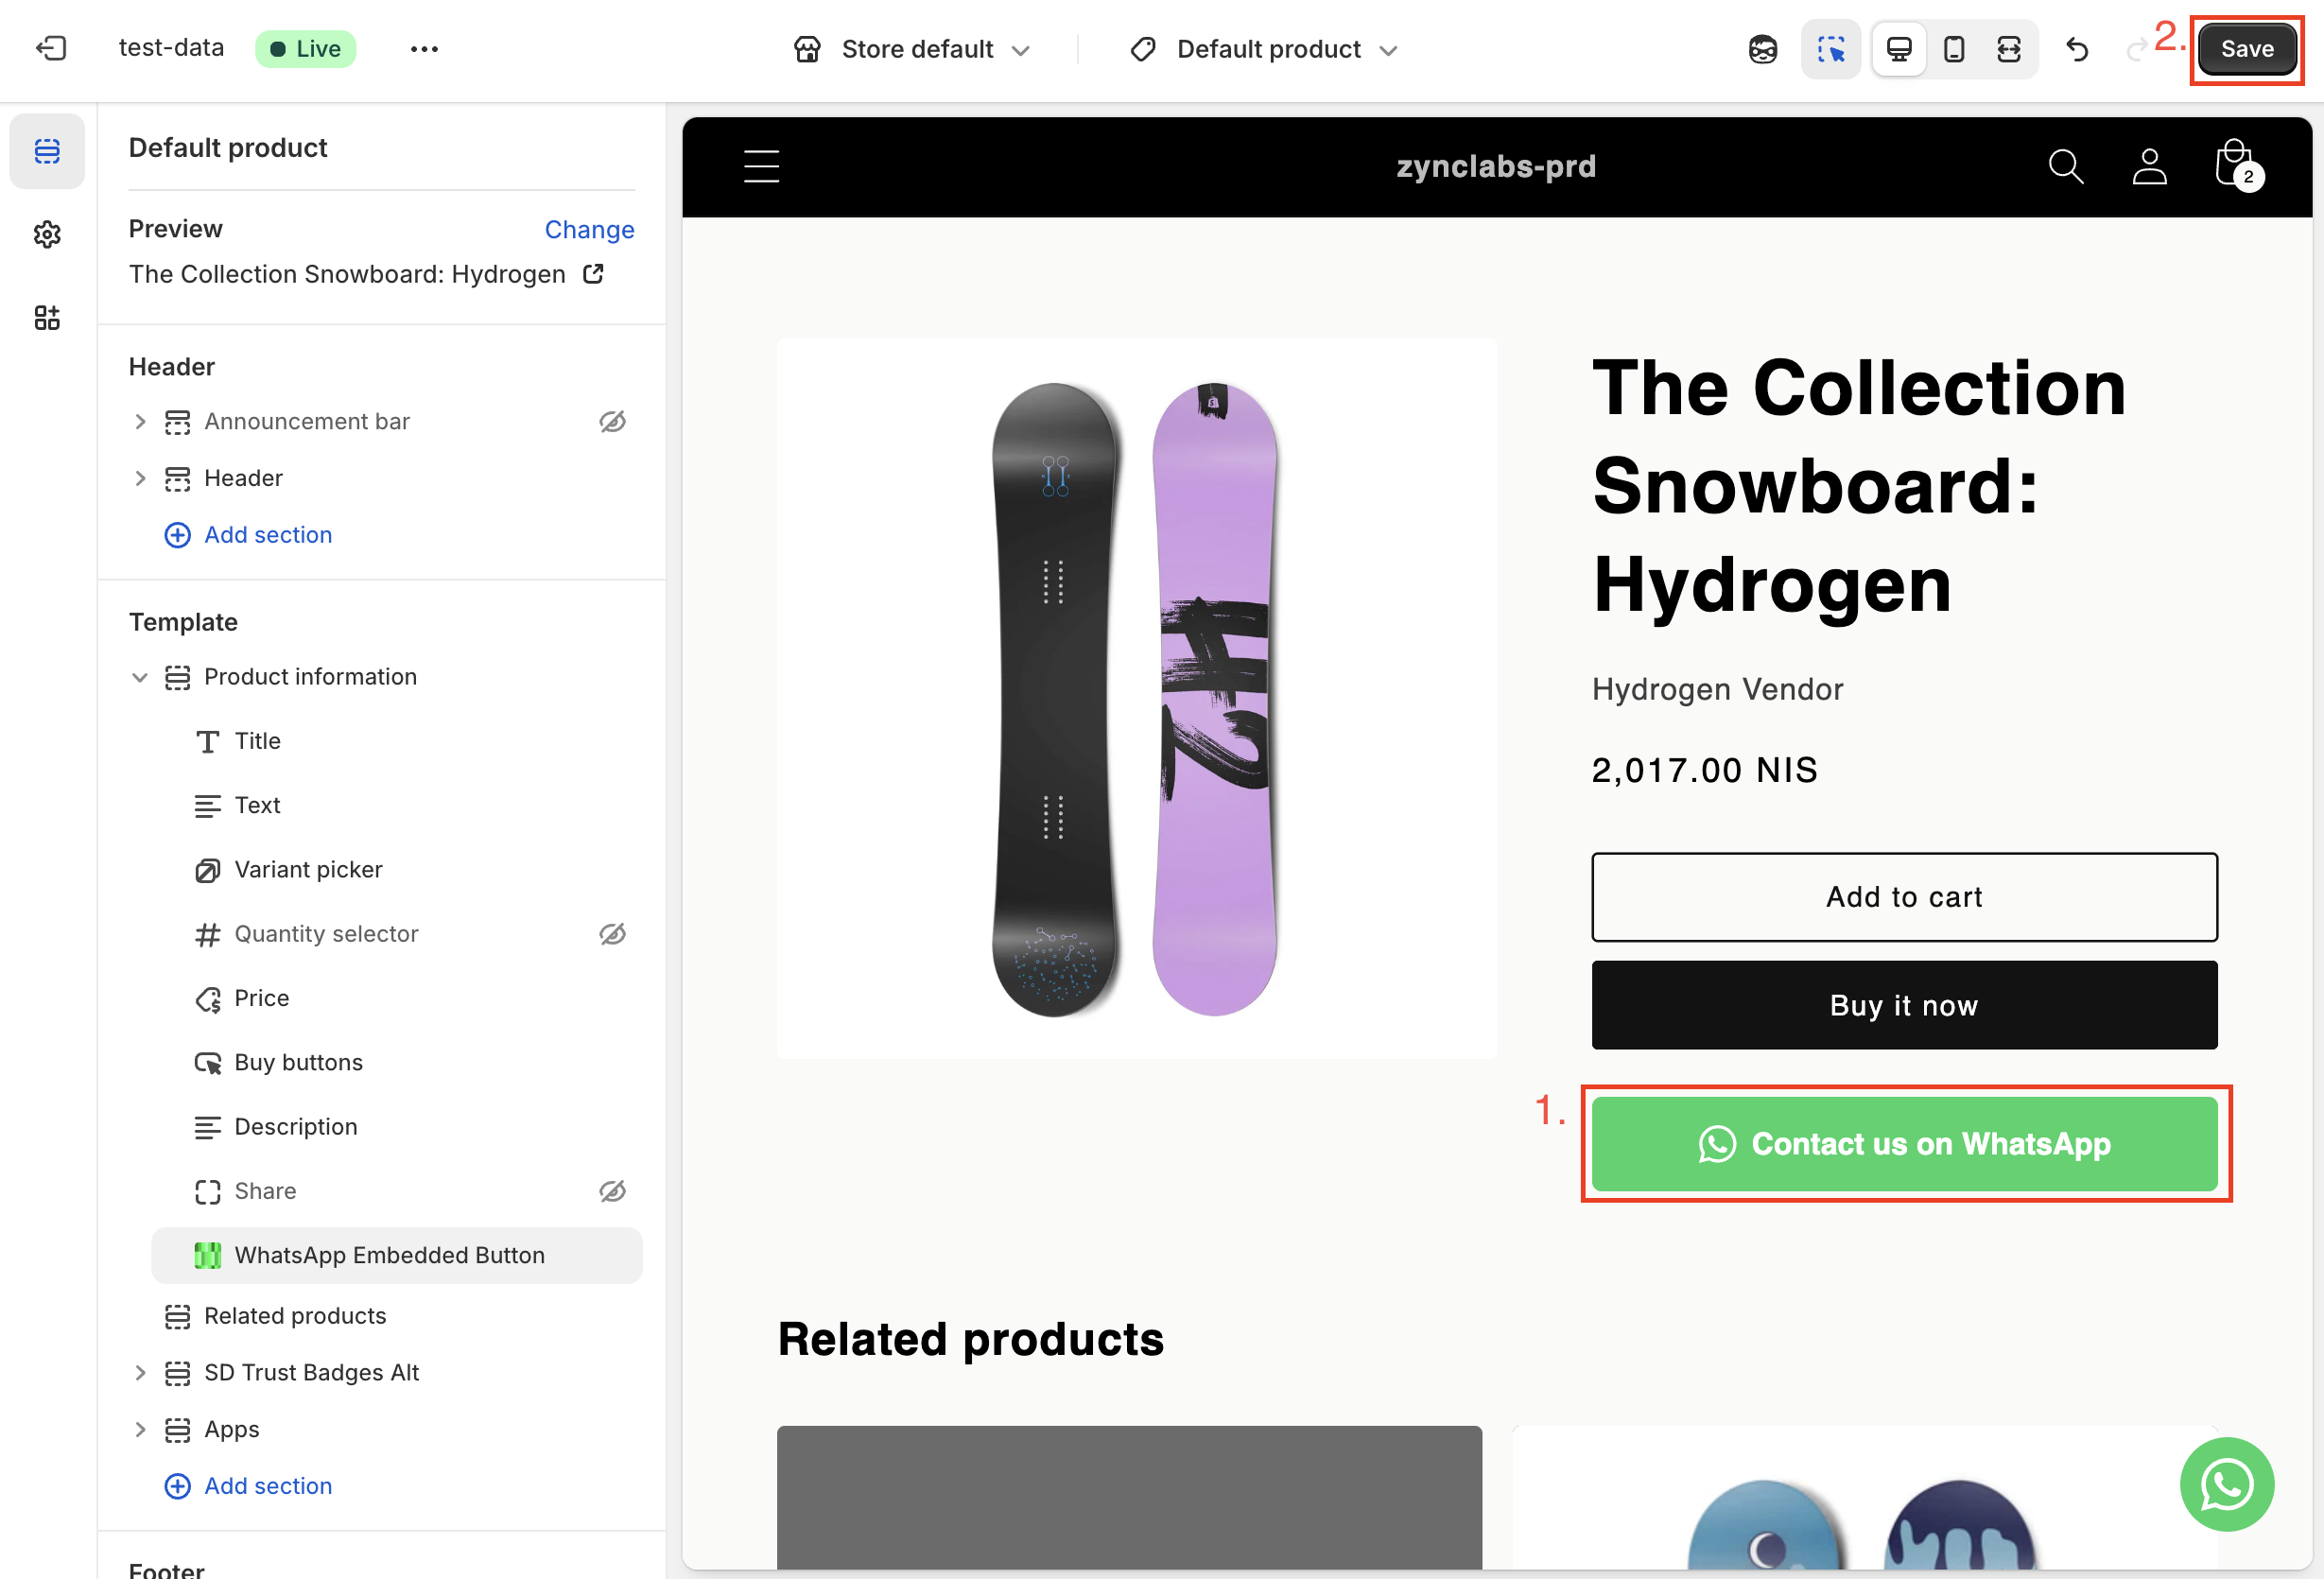Open the app embeds sidebar icon
This screenshot has height=1579, width=2324.
[x=47, y=318]
